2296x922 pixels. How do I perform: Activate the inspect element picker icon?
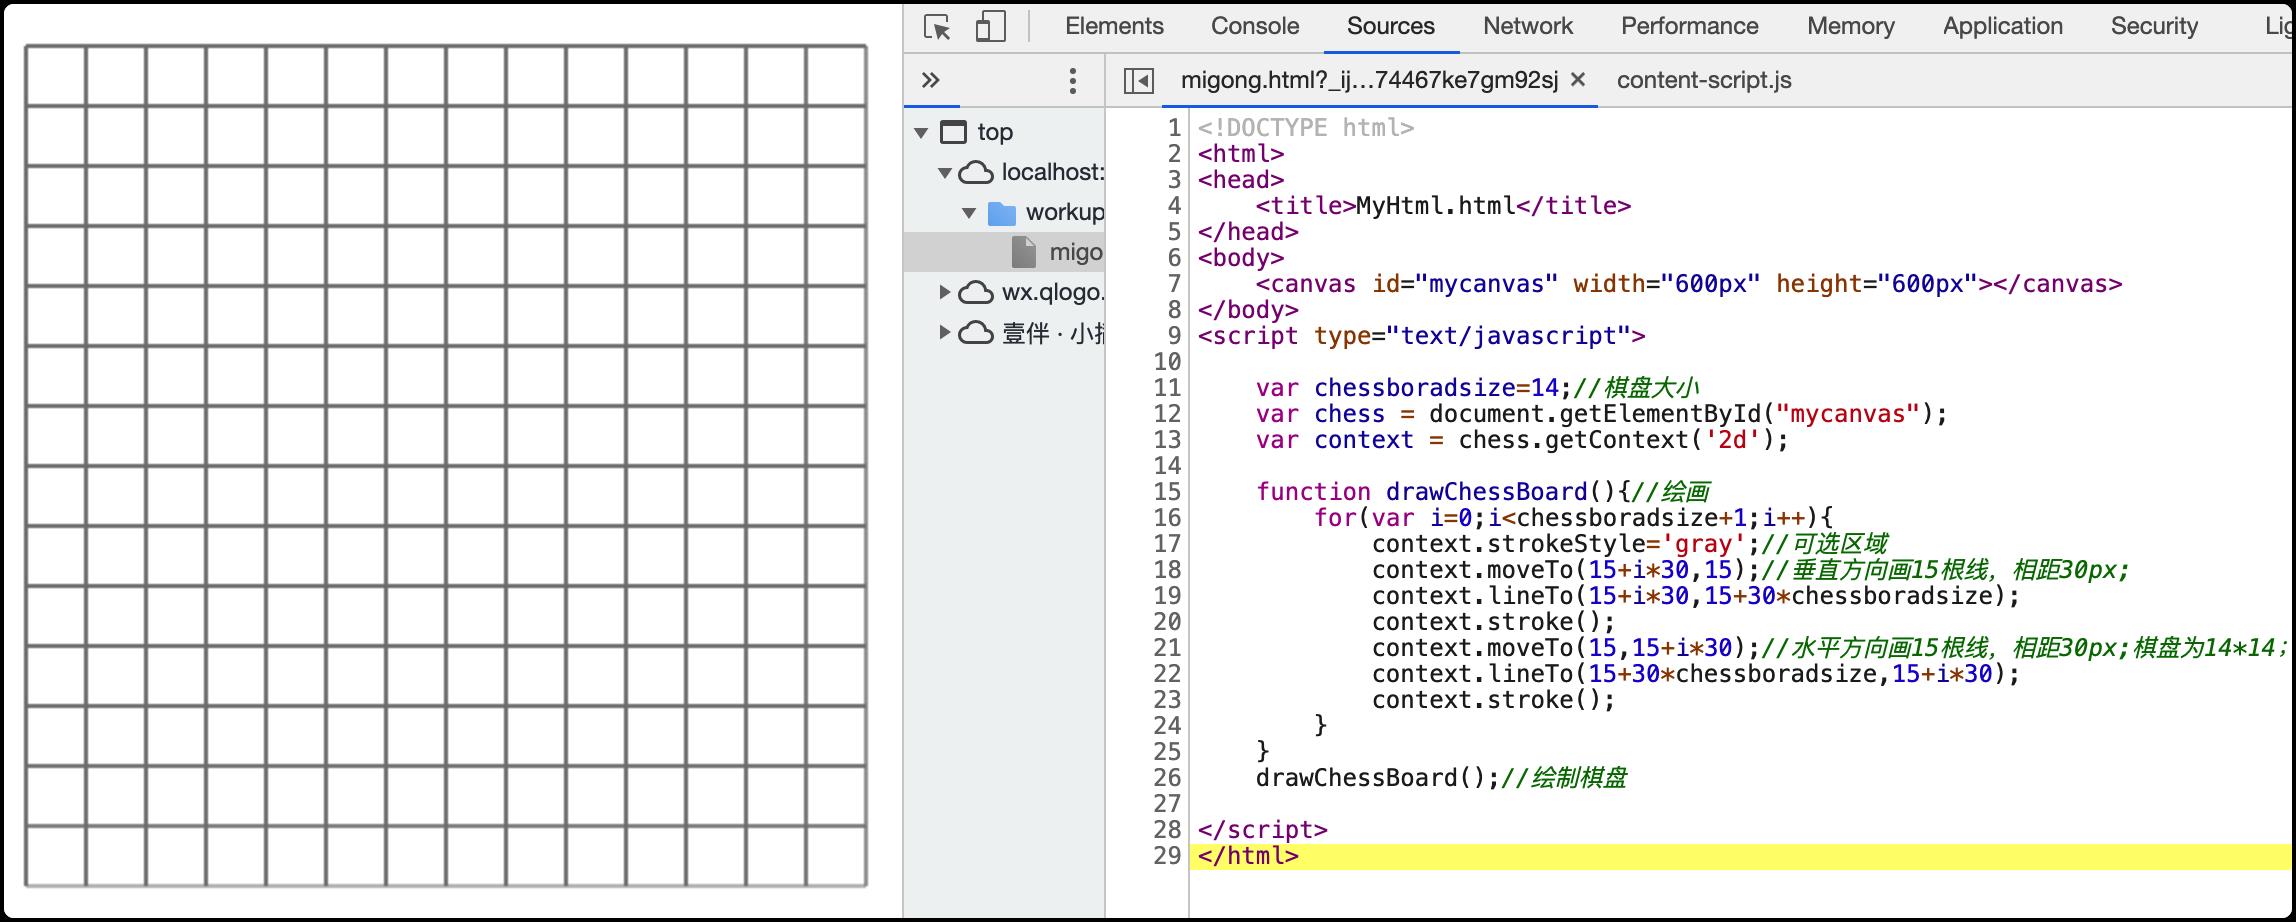tap(937, 27)
